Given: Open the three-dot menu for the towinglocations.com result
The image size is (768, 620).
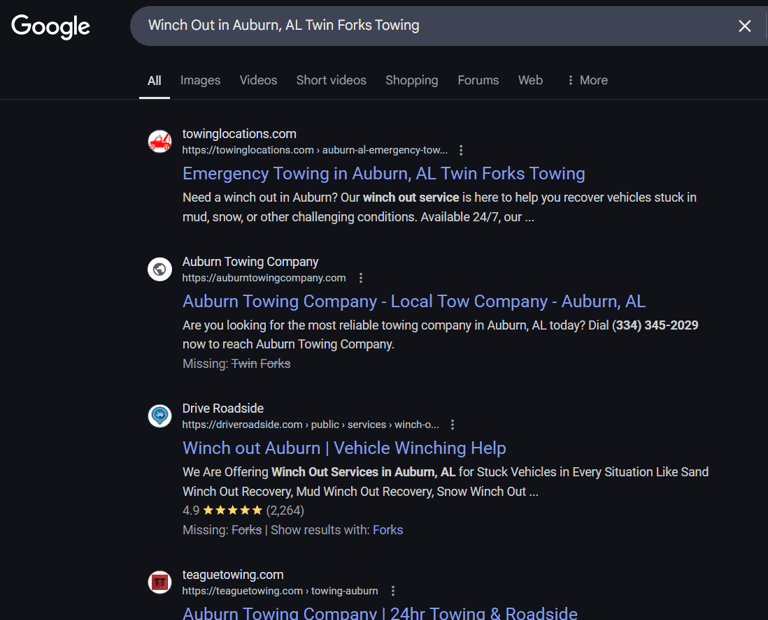Looking at the screenshot, I should [x=461, y=150].
